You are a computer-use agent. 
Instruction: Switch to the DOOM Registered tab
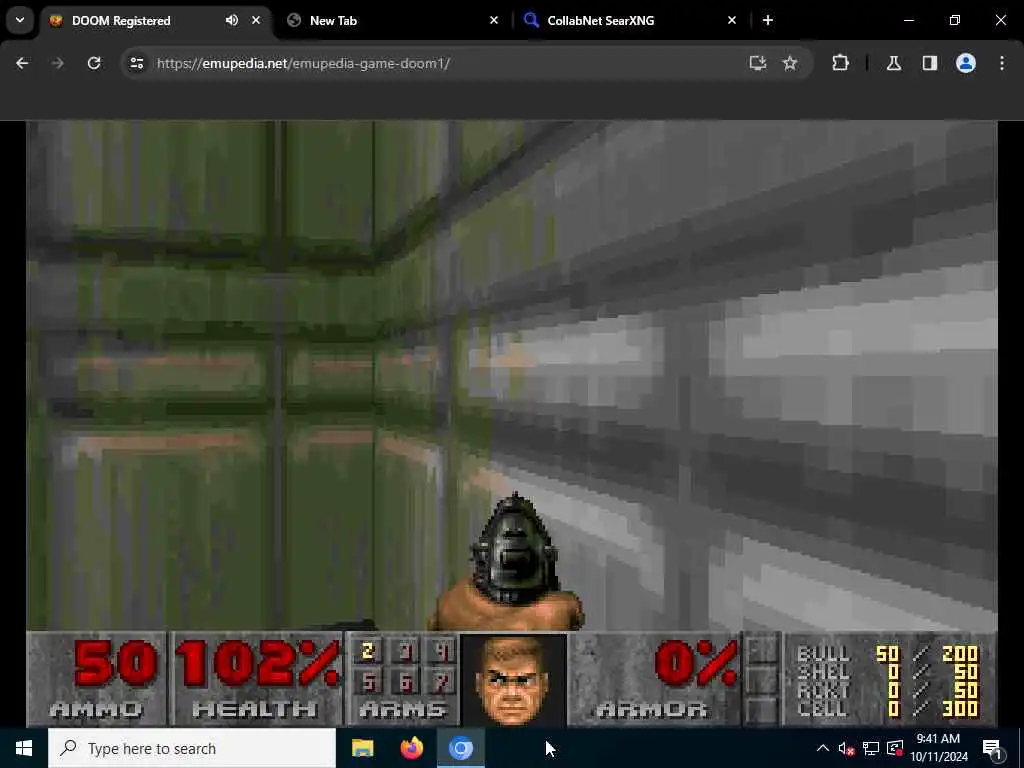[x=157, y=20]
